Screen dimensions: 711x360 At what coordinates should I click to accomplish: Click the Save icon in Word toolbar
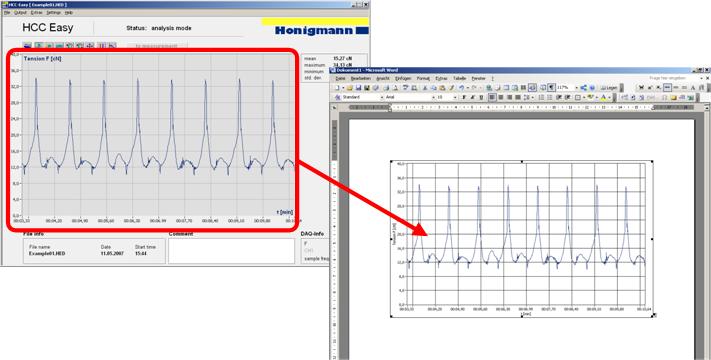tap(358, 88)
